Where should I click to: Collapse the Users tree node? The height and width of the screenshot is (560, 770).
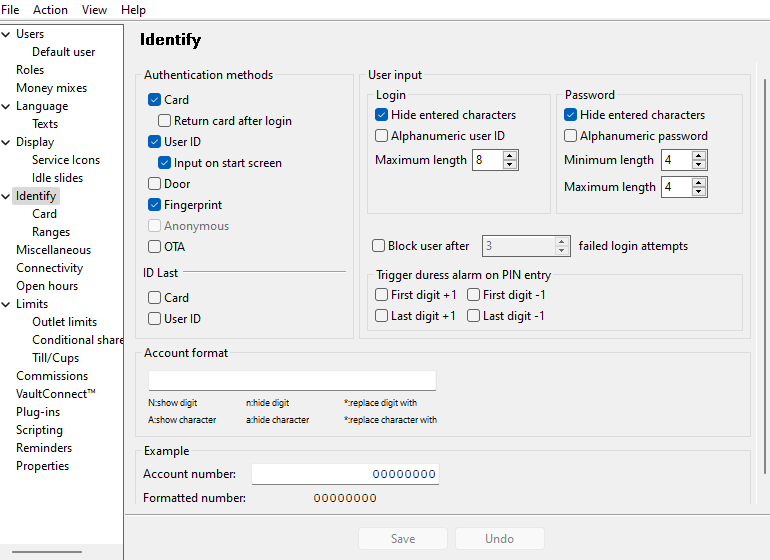(7, 34)
